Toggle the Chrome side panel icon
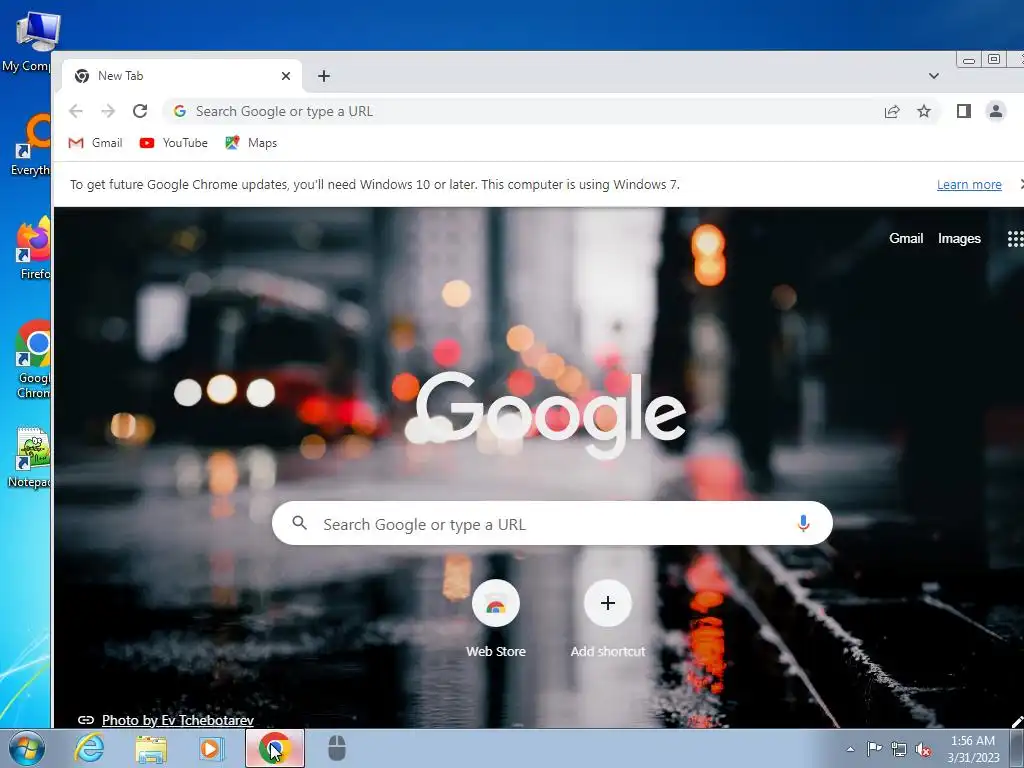 963,111
